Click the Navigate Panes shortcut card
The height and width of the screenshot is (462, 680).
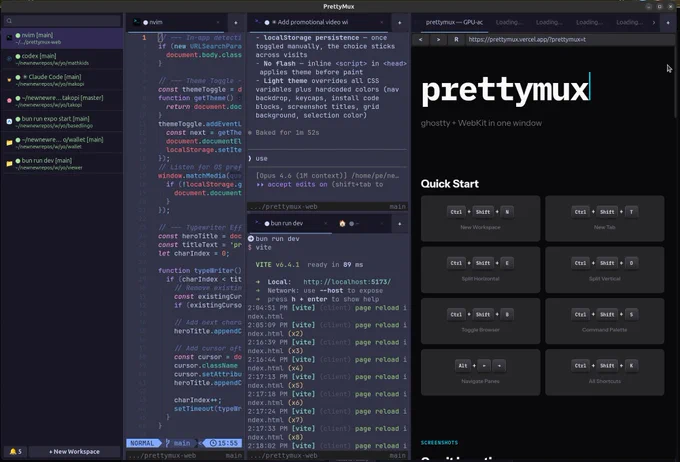480,372
